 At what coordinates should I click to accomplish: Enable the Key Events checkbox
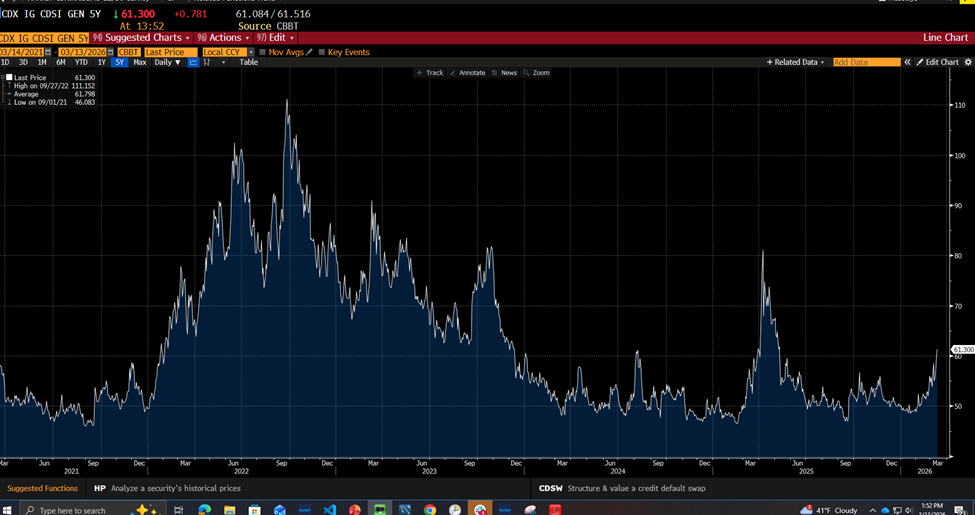pos(322,52)
